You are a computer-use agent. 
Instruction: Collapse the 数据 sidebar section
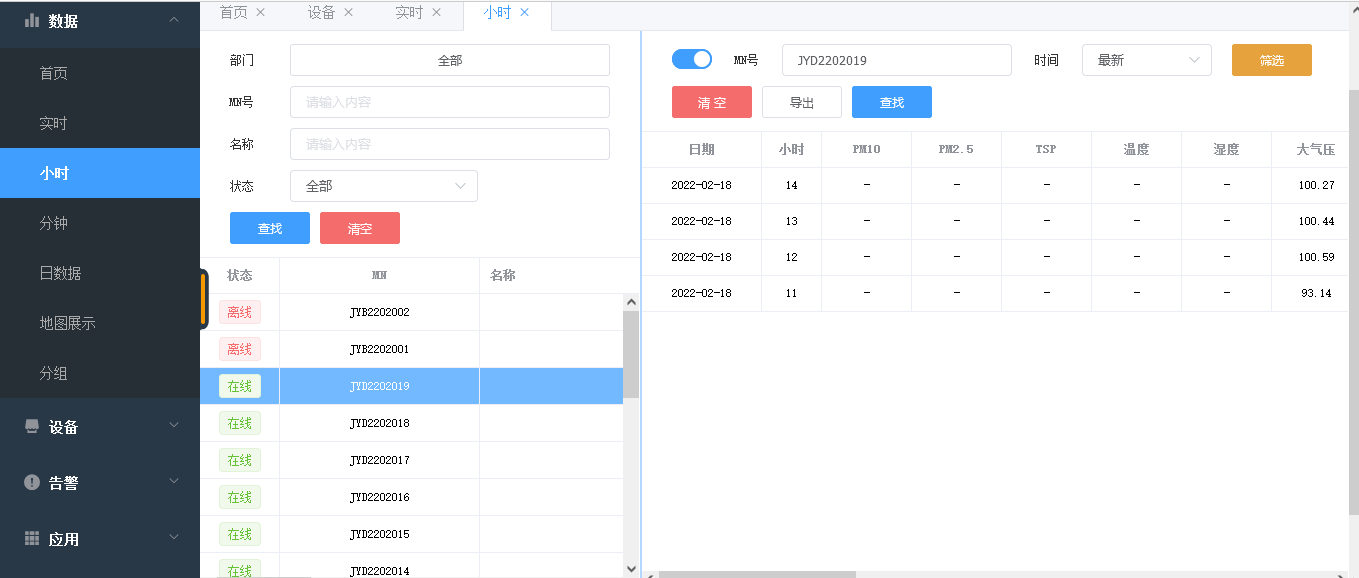tap(174, 20)
